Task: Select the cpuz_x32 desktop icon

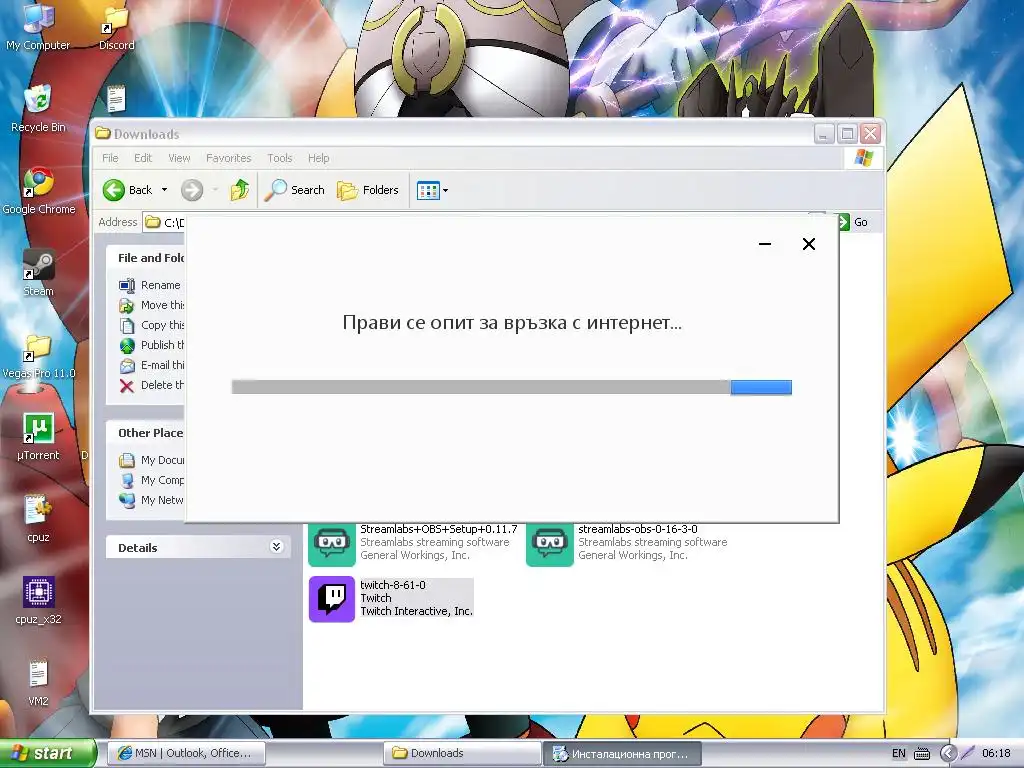Action: [x=39, y=601]
